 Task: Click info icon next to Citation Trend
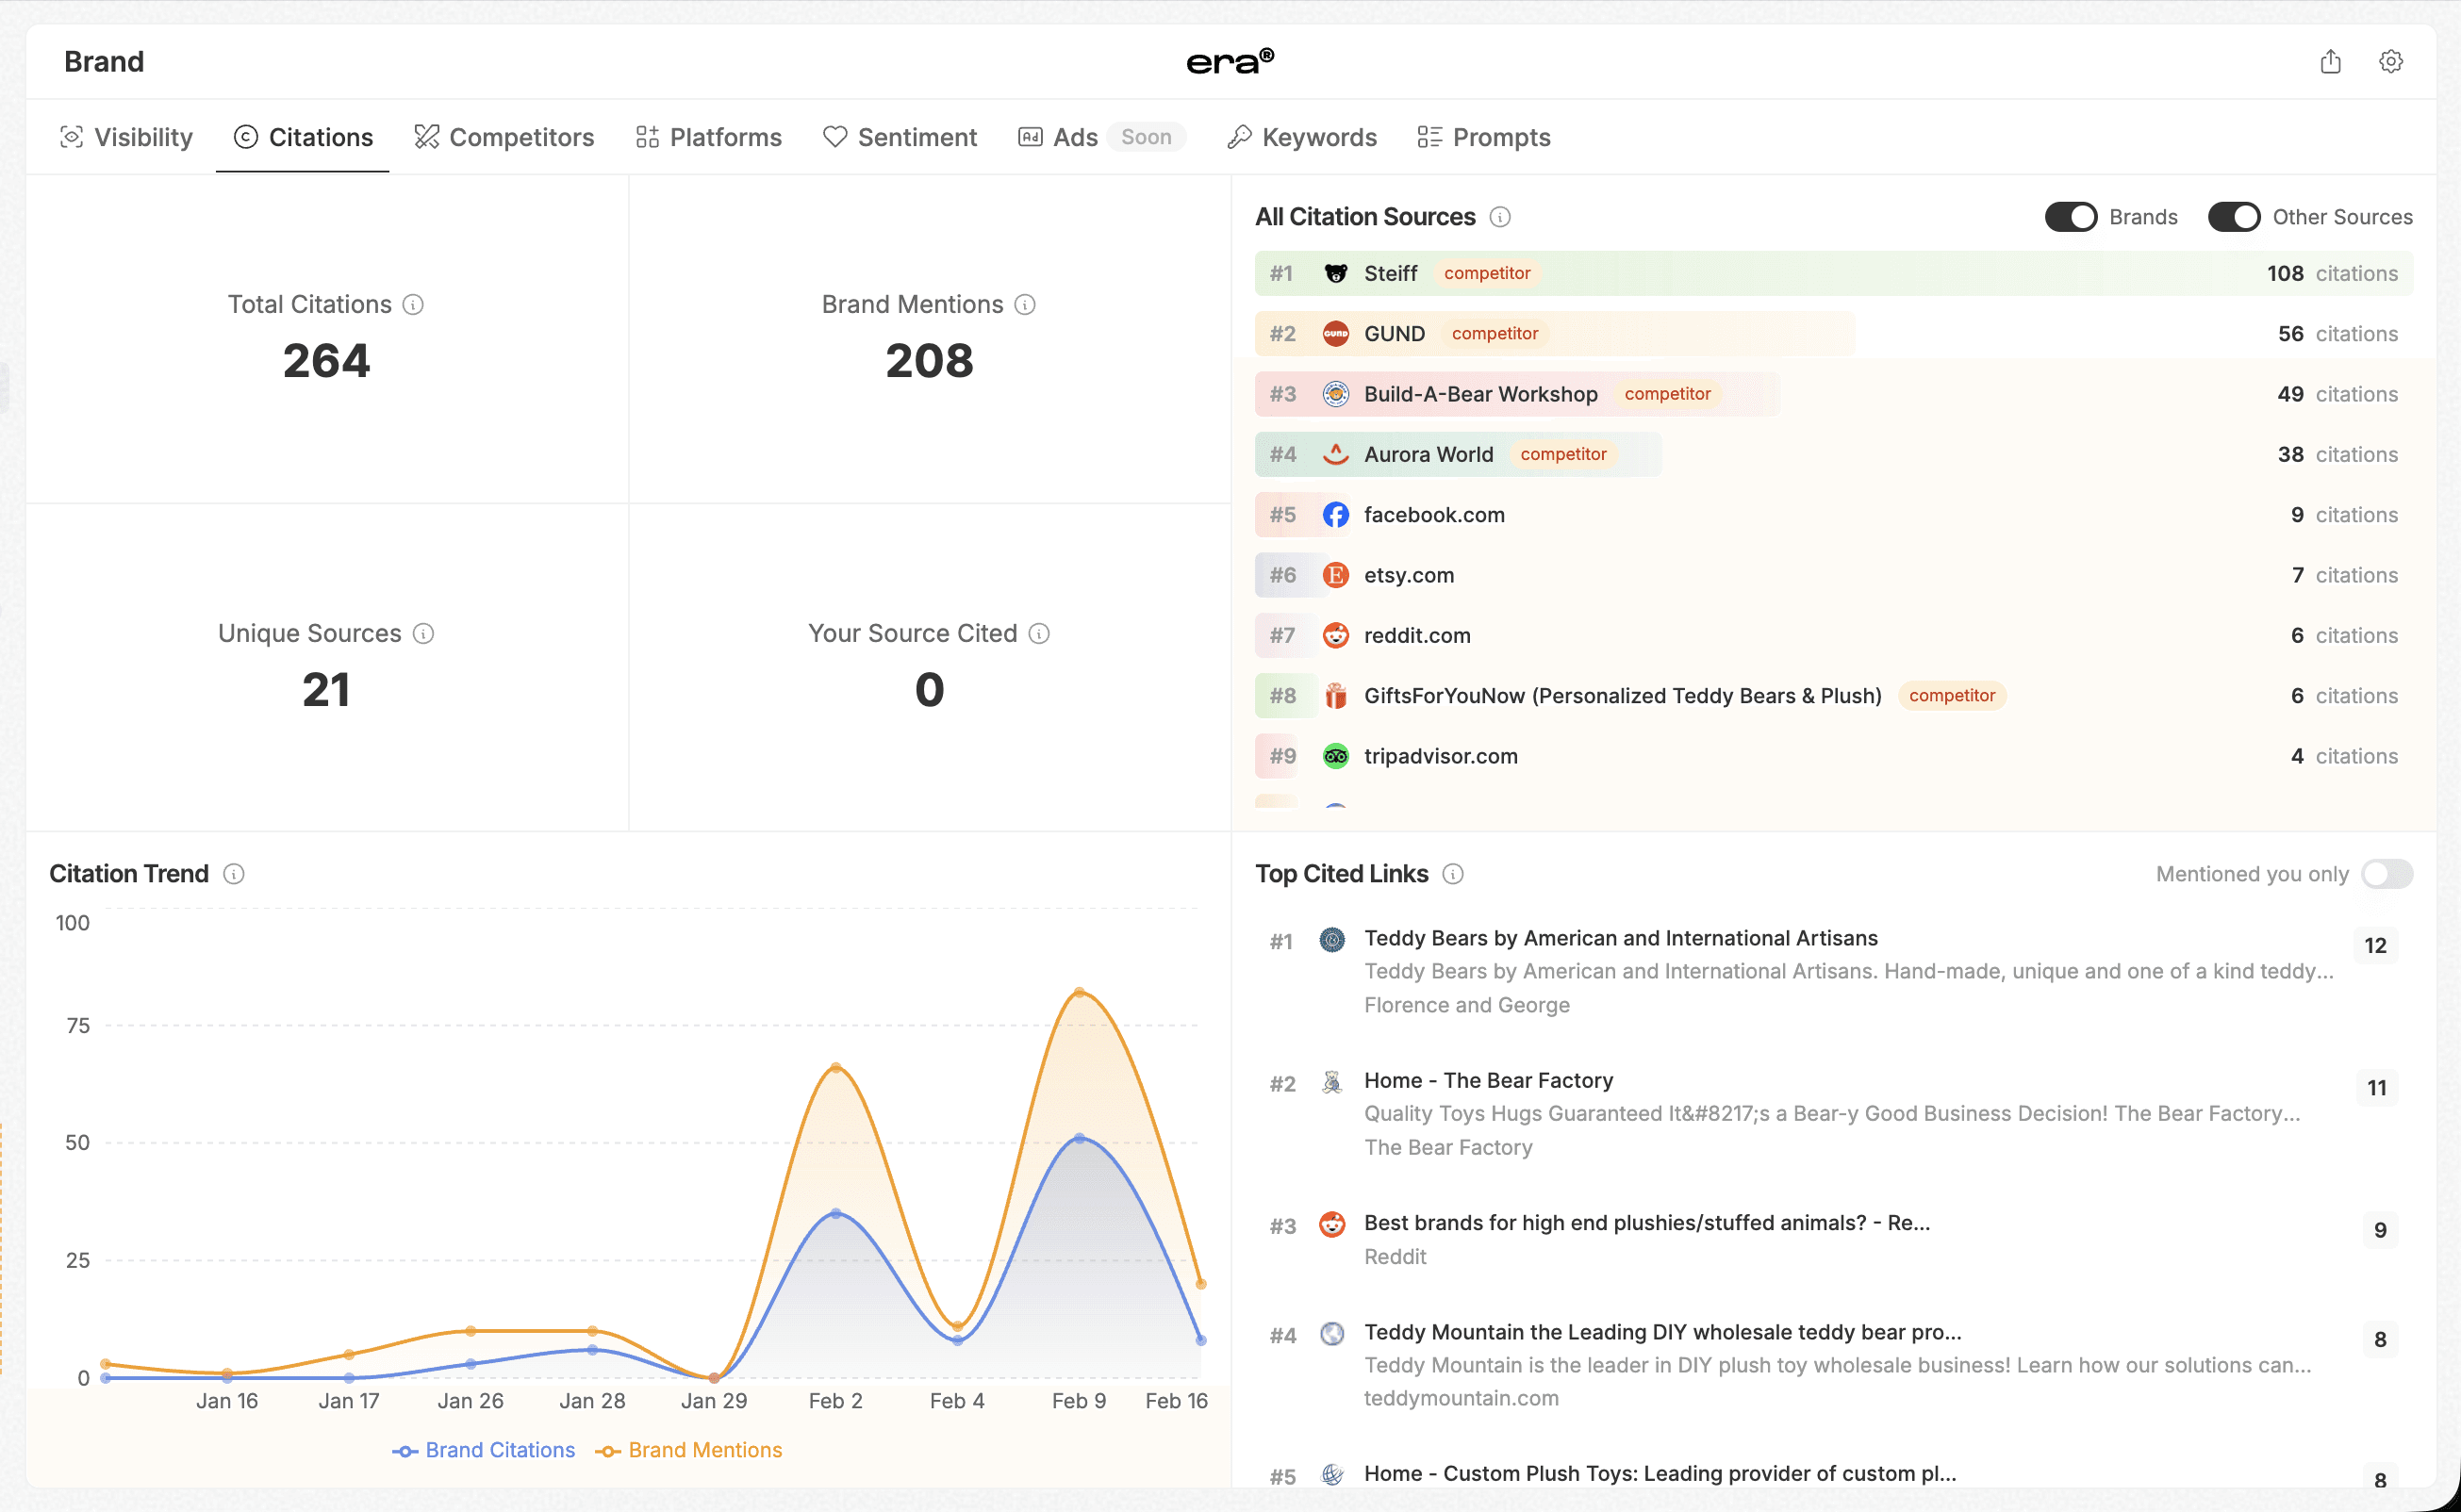(234, 874)
